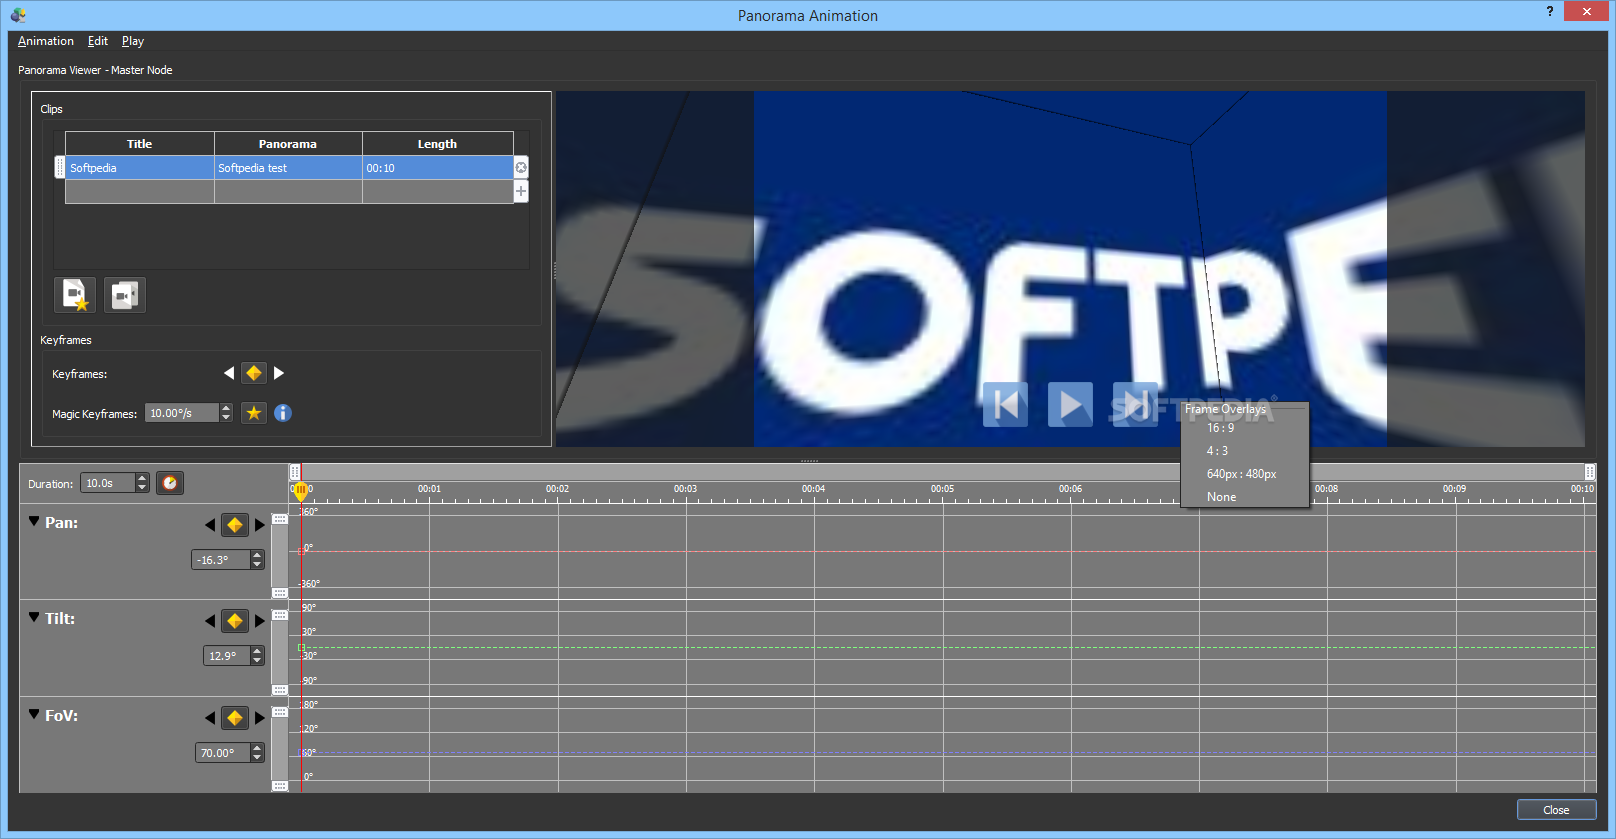Click the duplicate clip icon

pos(125,295)
